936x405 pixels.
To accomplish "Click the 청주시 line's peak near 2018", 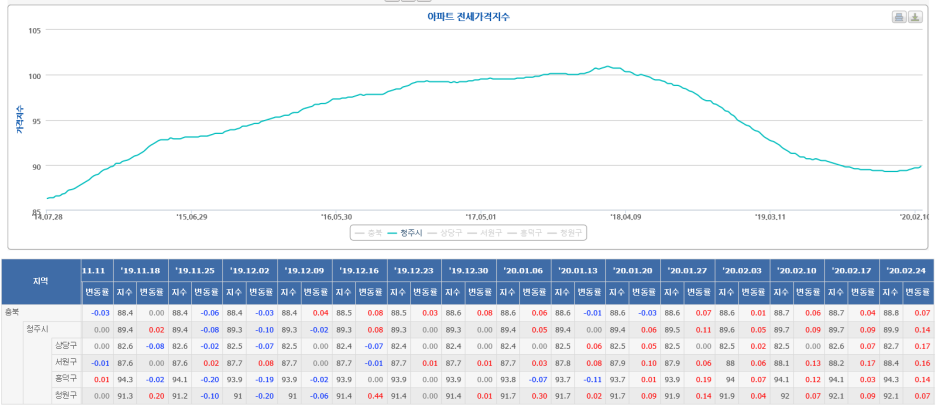I will pos(608,66).
